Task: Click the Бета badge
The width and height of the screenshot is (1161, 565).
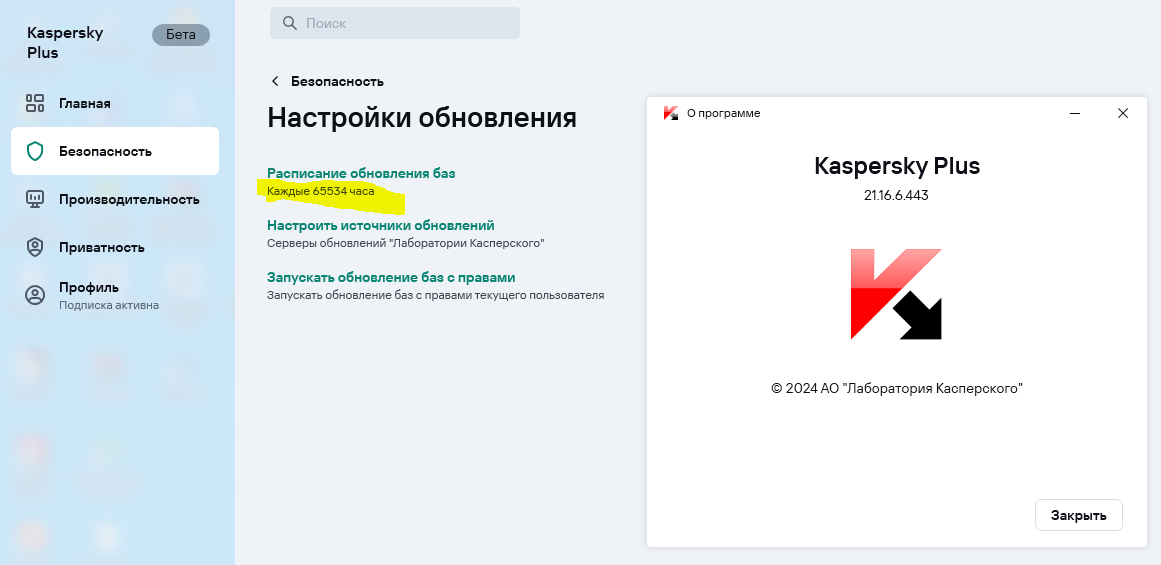Action: point(181,35)
